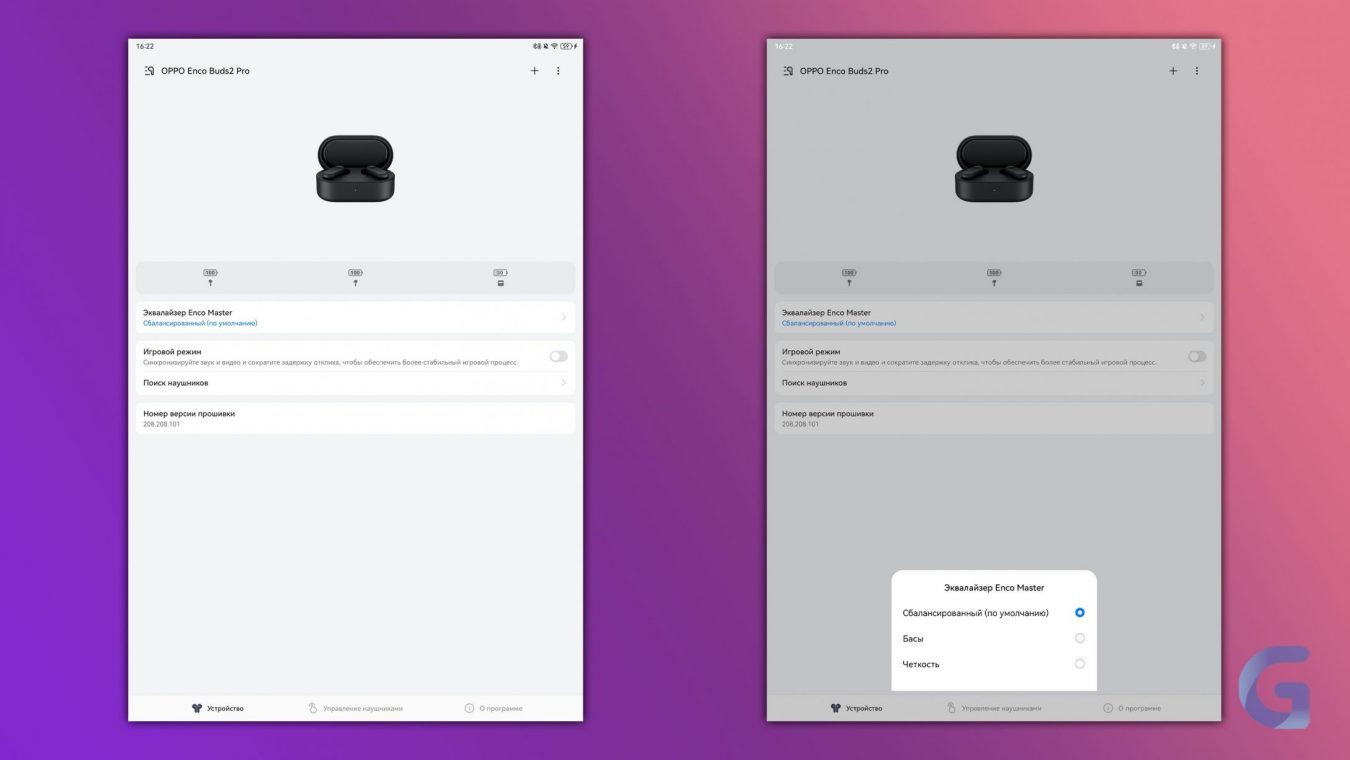Tap the device icon beside right OPPO title

[788, 71]
